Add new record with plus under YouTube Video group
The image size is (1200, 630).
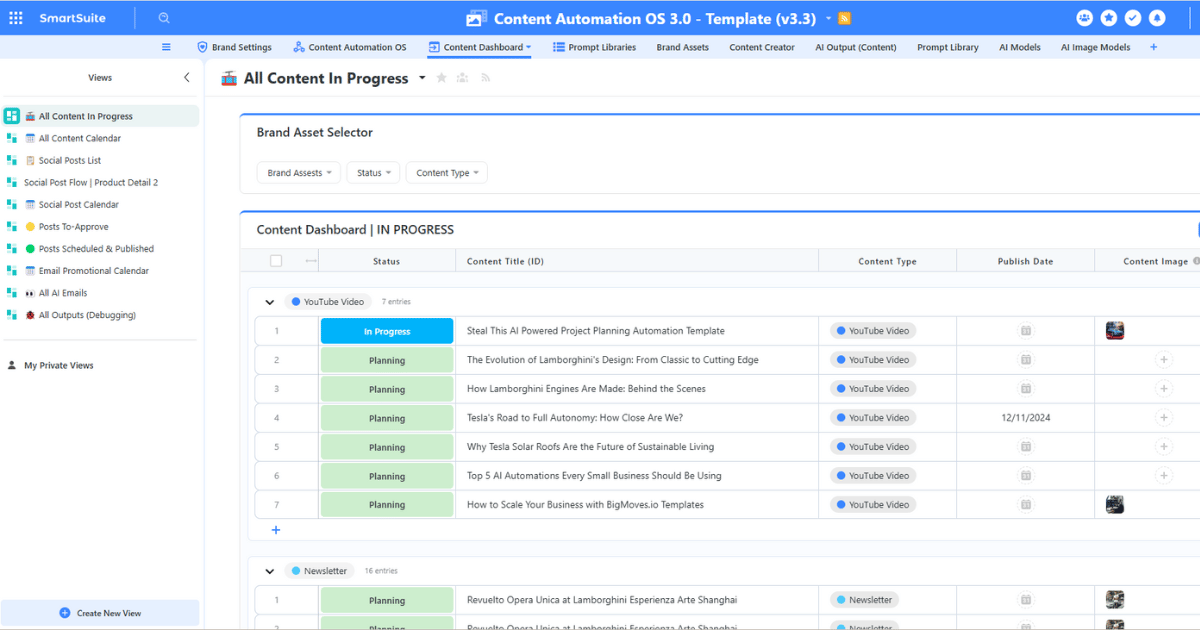[276, 530]
